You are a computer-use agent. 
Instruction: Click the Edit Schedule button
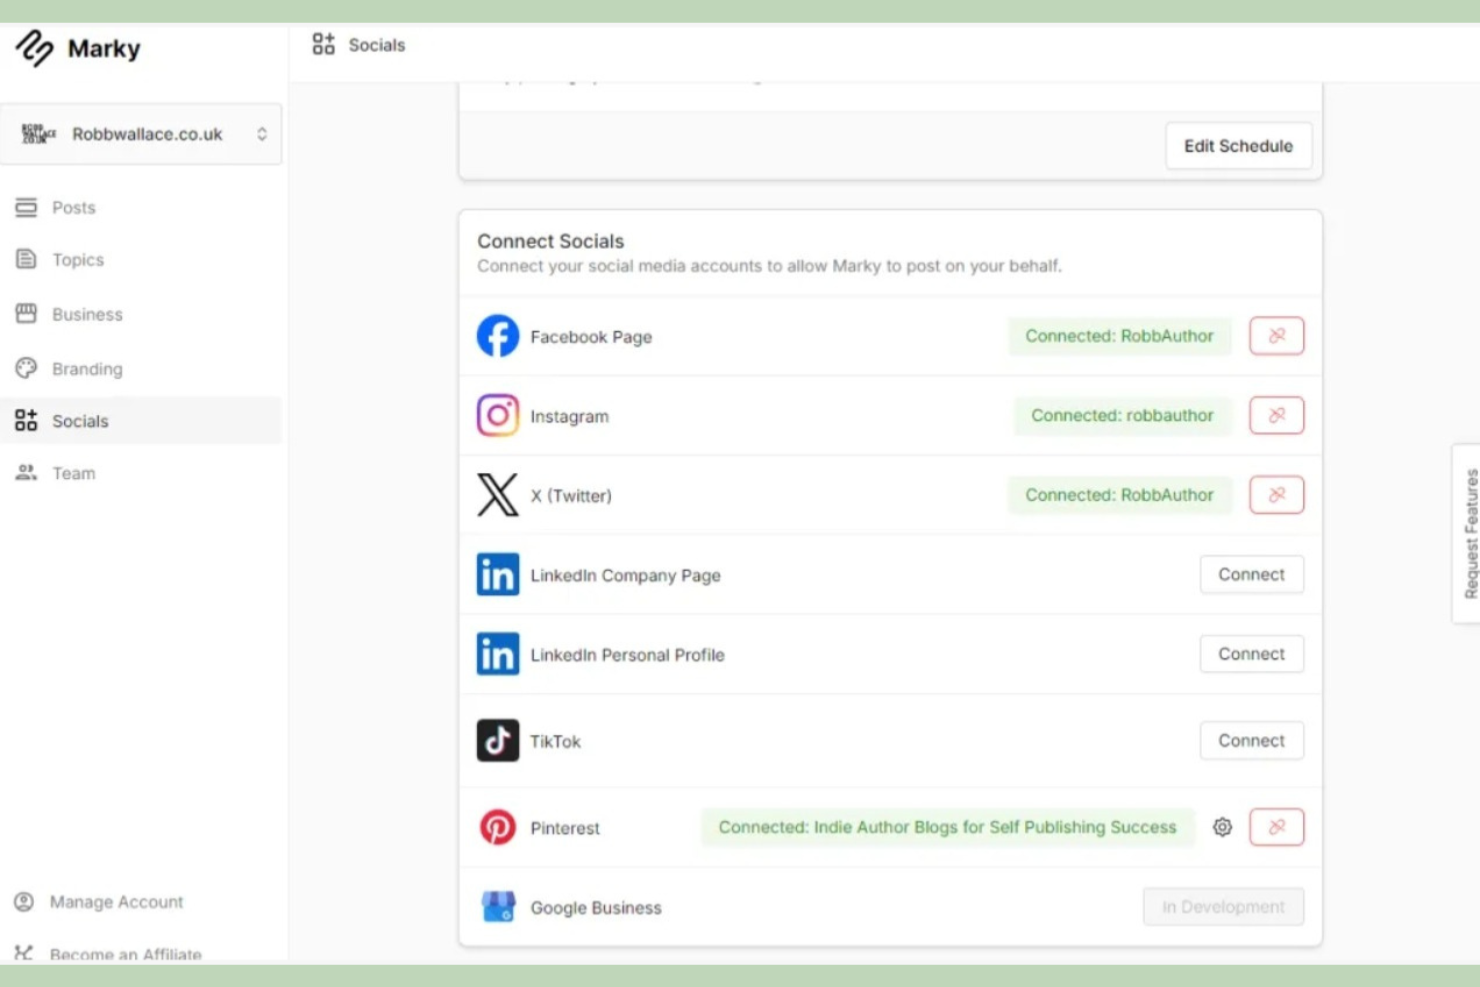pos(1238,146)
